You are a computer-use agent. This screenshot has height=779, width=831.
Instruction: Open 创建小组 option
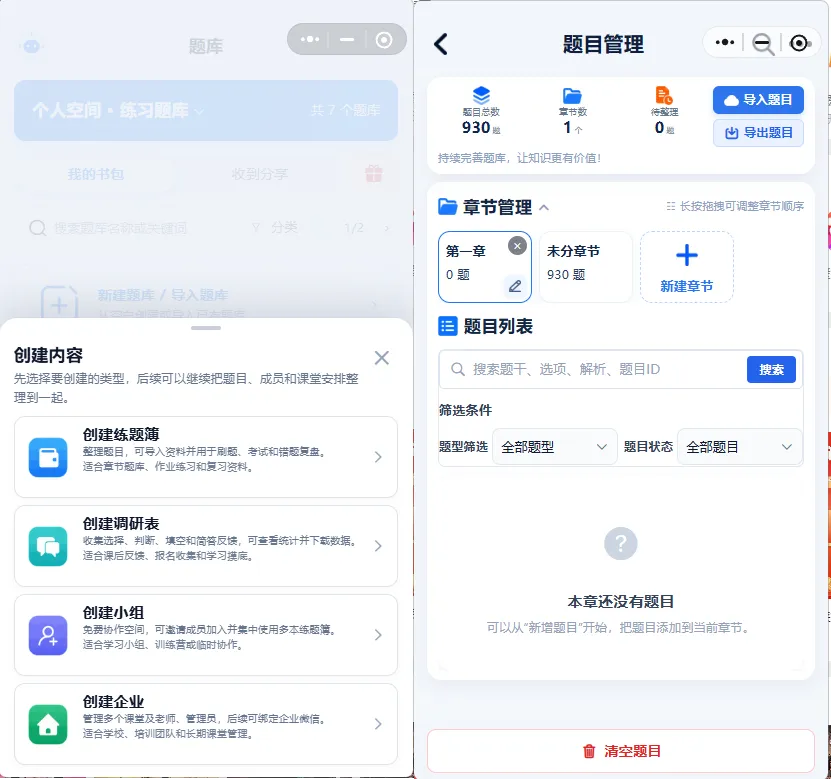206,635
